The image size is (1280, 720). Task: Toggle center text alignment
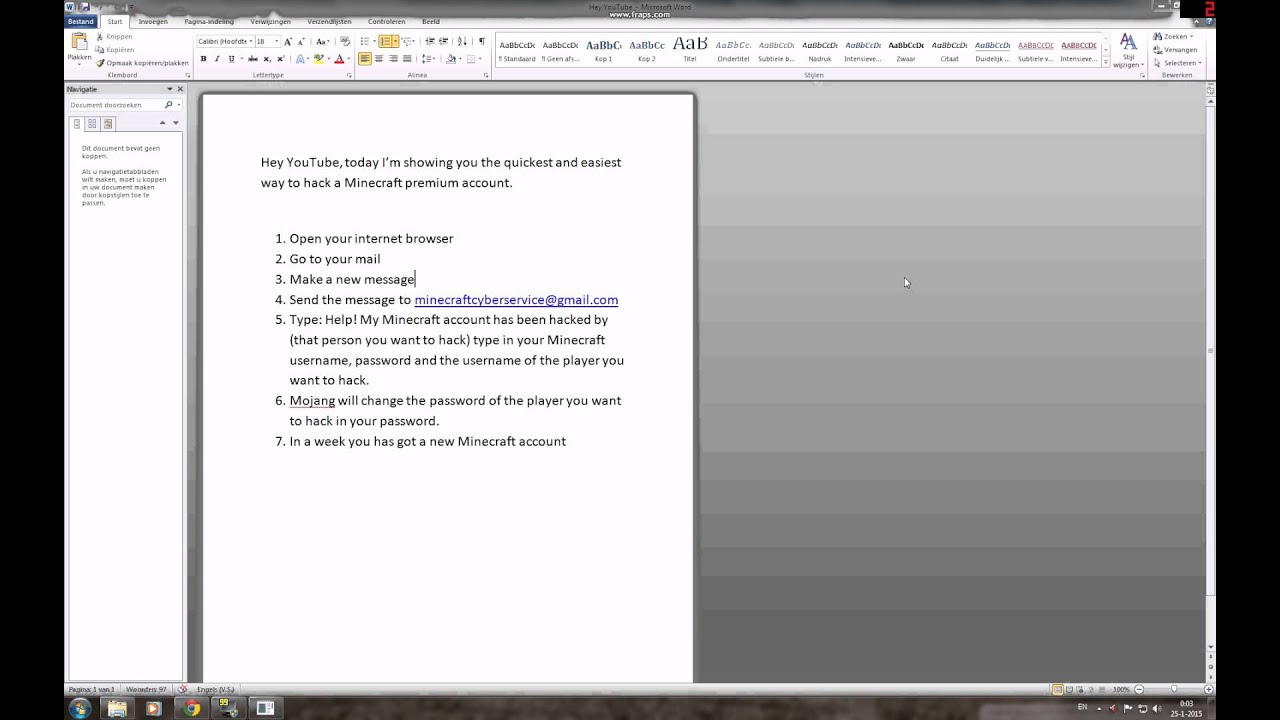[379, 59]
